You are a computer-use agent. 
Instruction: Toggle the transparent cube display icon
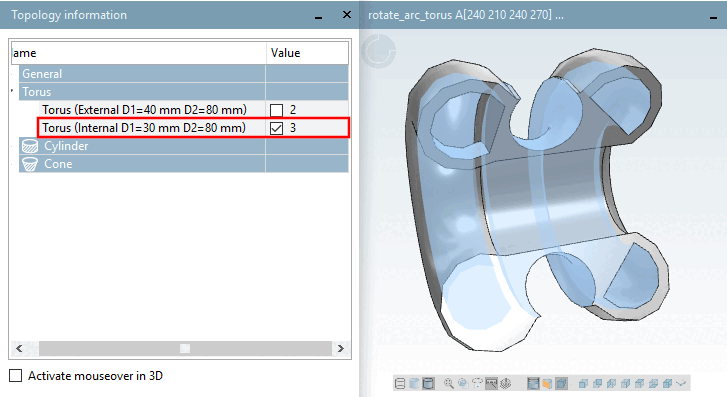(561, 384)
